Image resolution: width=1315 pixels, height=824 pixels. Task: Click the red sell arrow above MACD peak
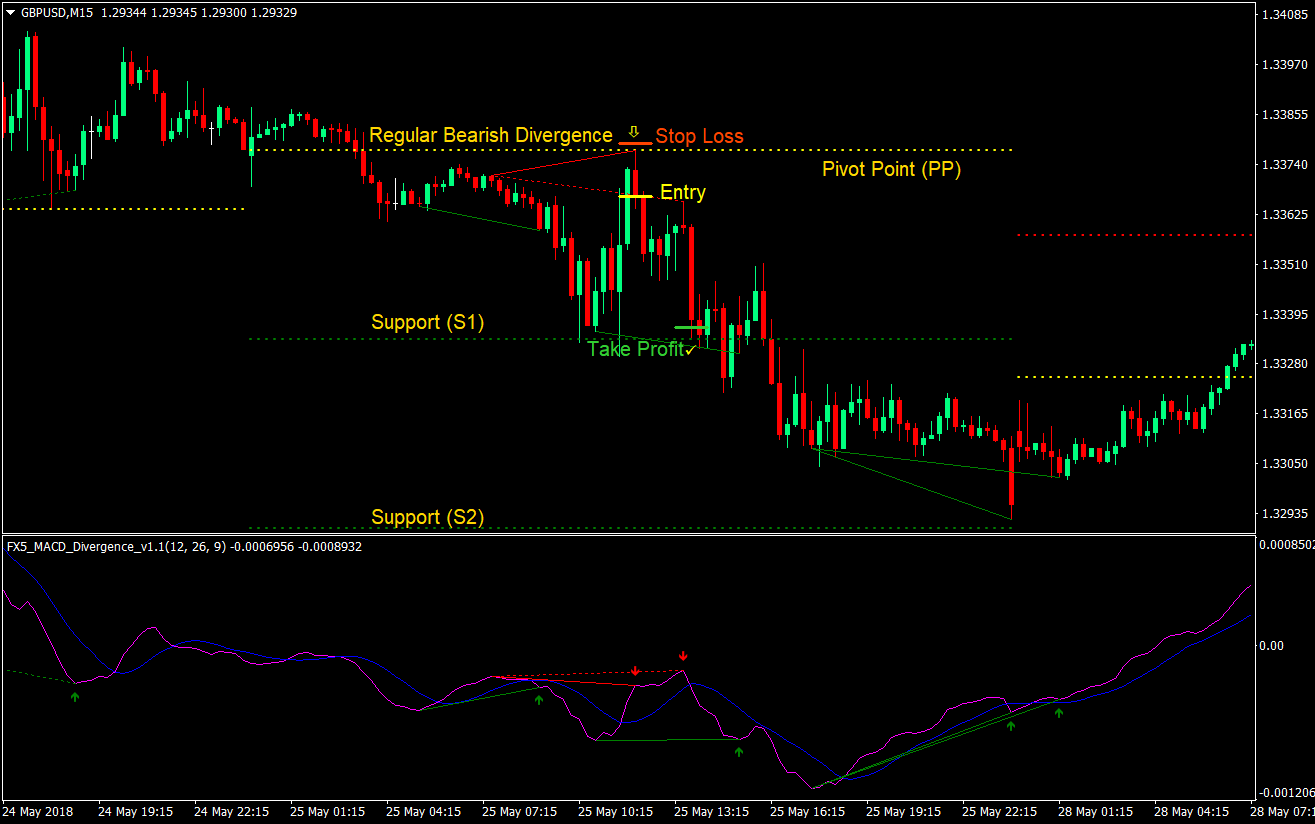click(683, 657)
